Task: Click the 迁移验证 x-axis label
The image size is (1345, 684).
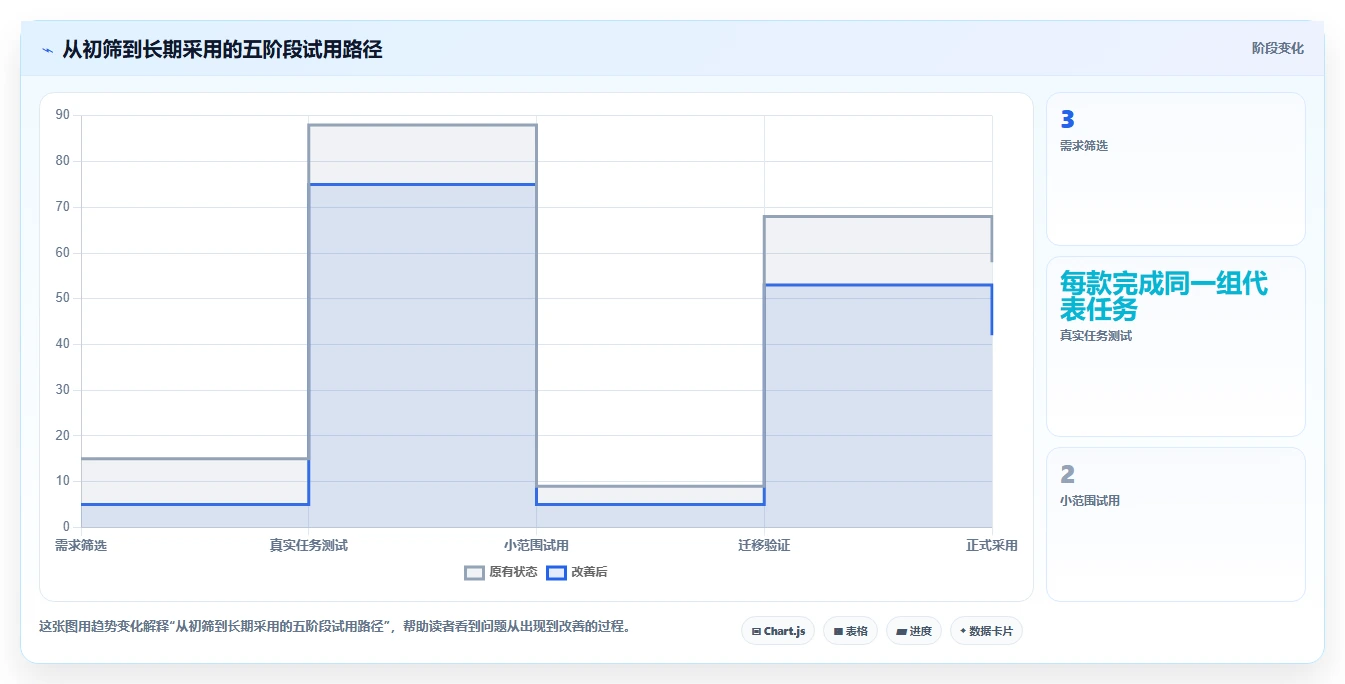Action: pyautogui.click(x=764, y=545)
